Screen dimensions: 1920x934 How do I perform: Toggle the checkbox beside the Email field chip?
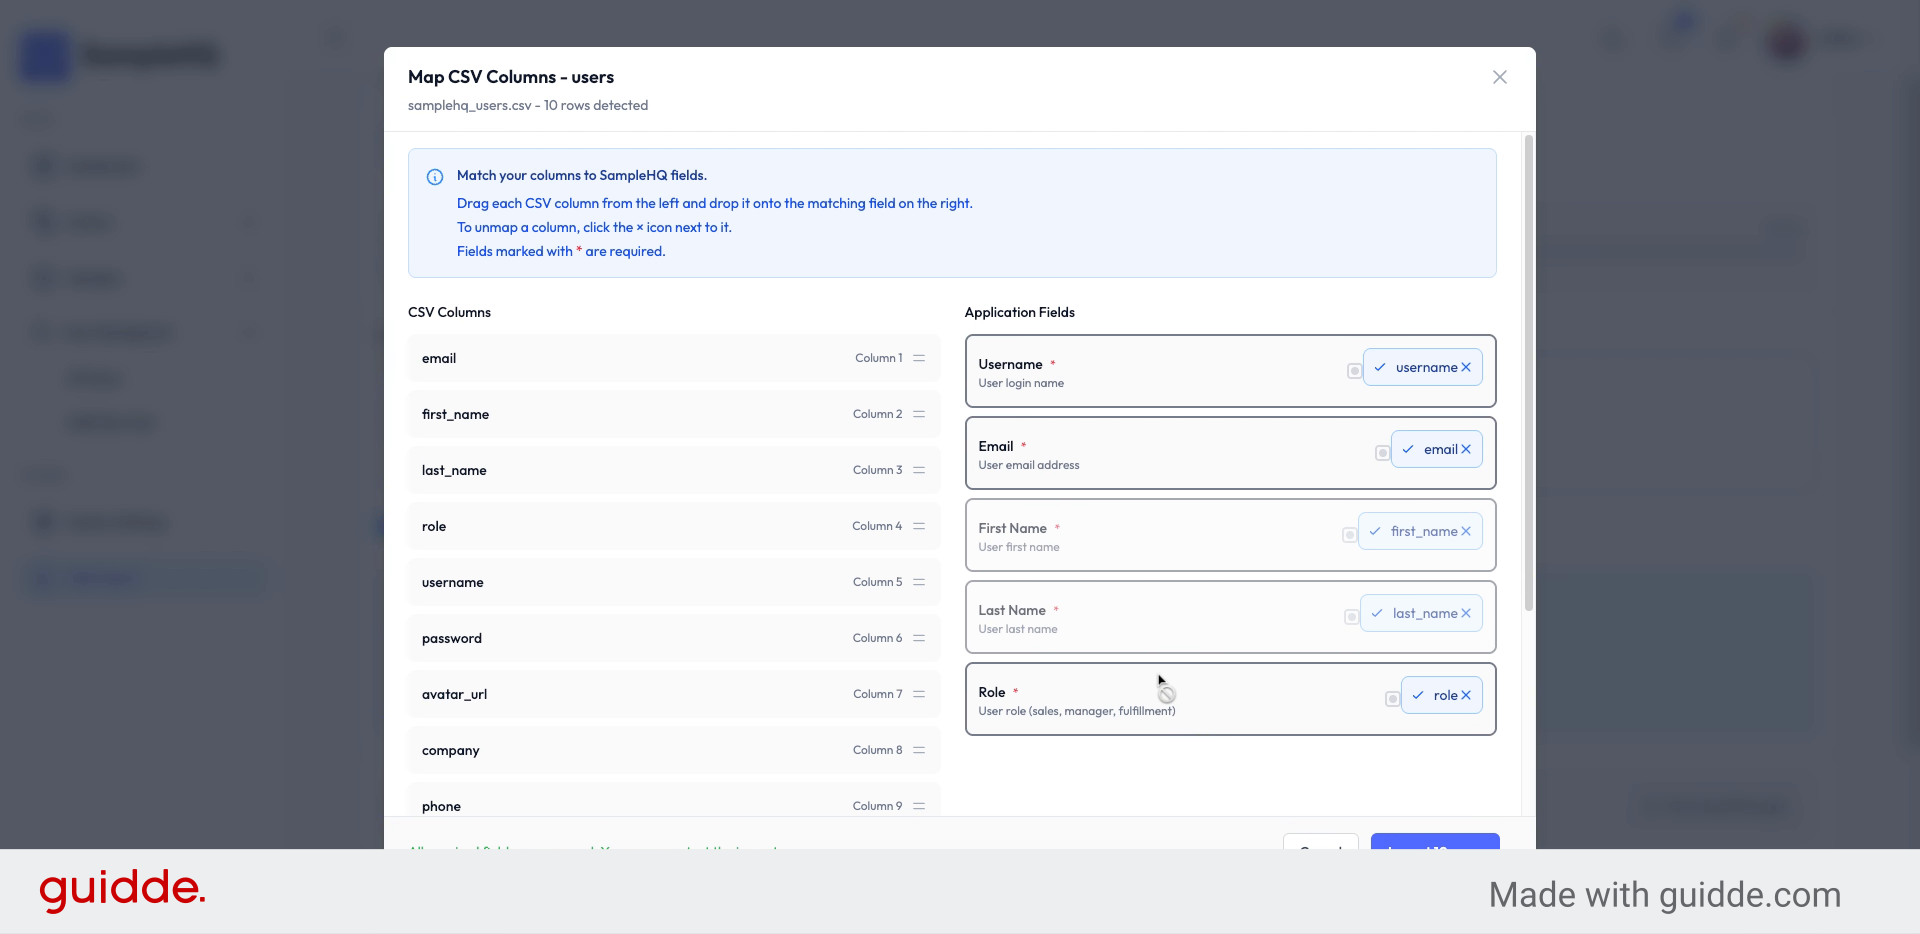[x=1383, y=452]
